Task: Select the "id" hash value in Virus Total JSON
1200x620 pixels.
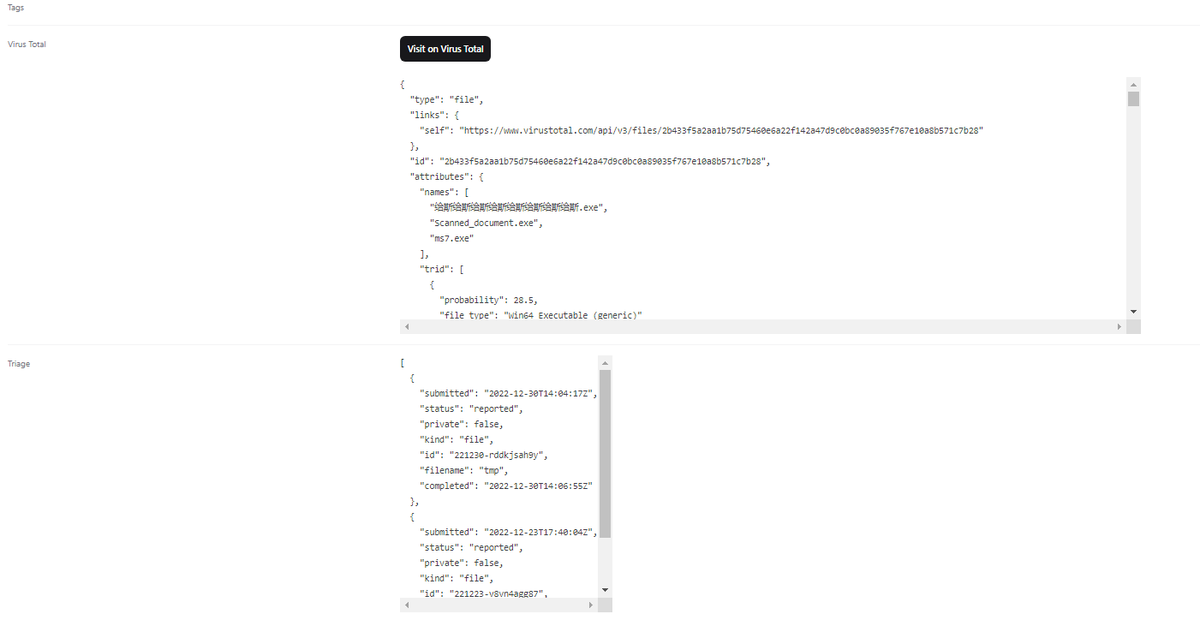Action: click(x=605, y=161)
